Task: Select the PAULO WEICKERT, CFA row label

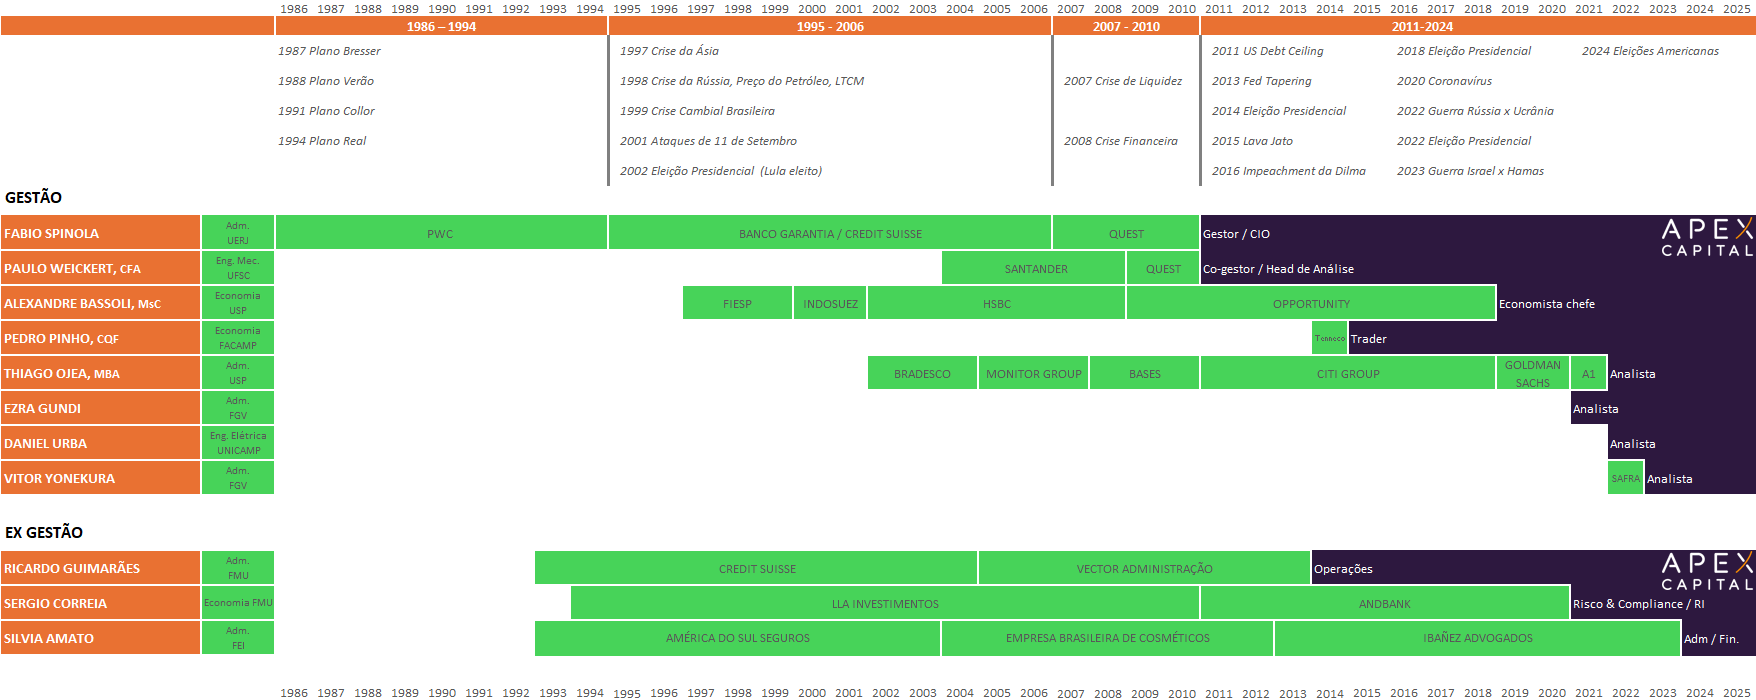Action: tap(100, 268)
